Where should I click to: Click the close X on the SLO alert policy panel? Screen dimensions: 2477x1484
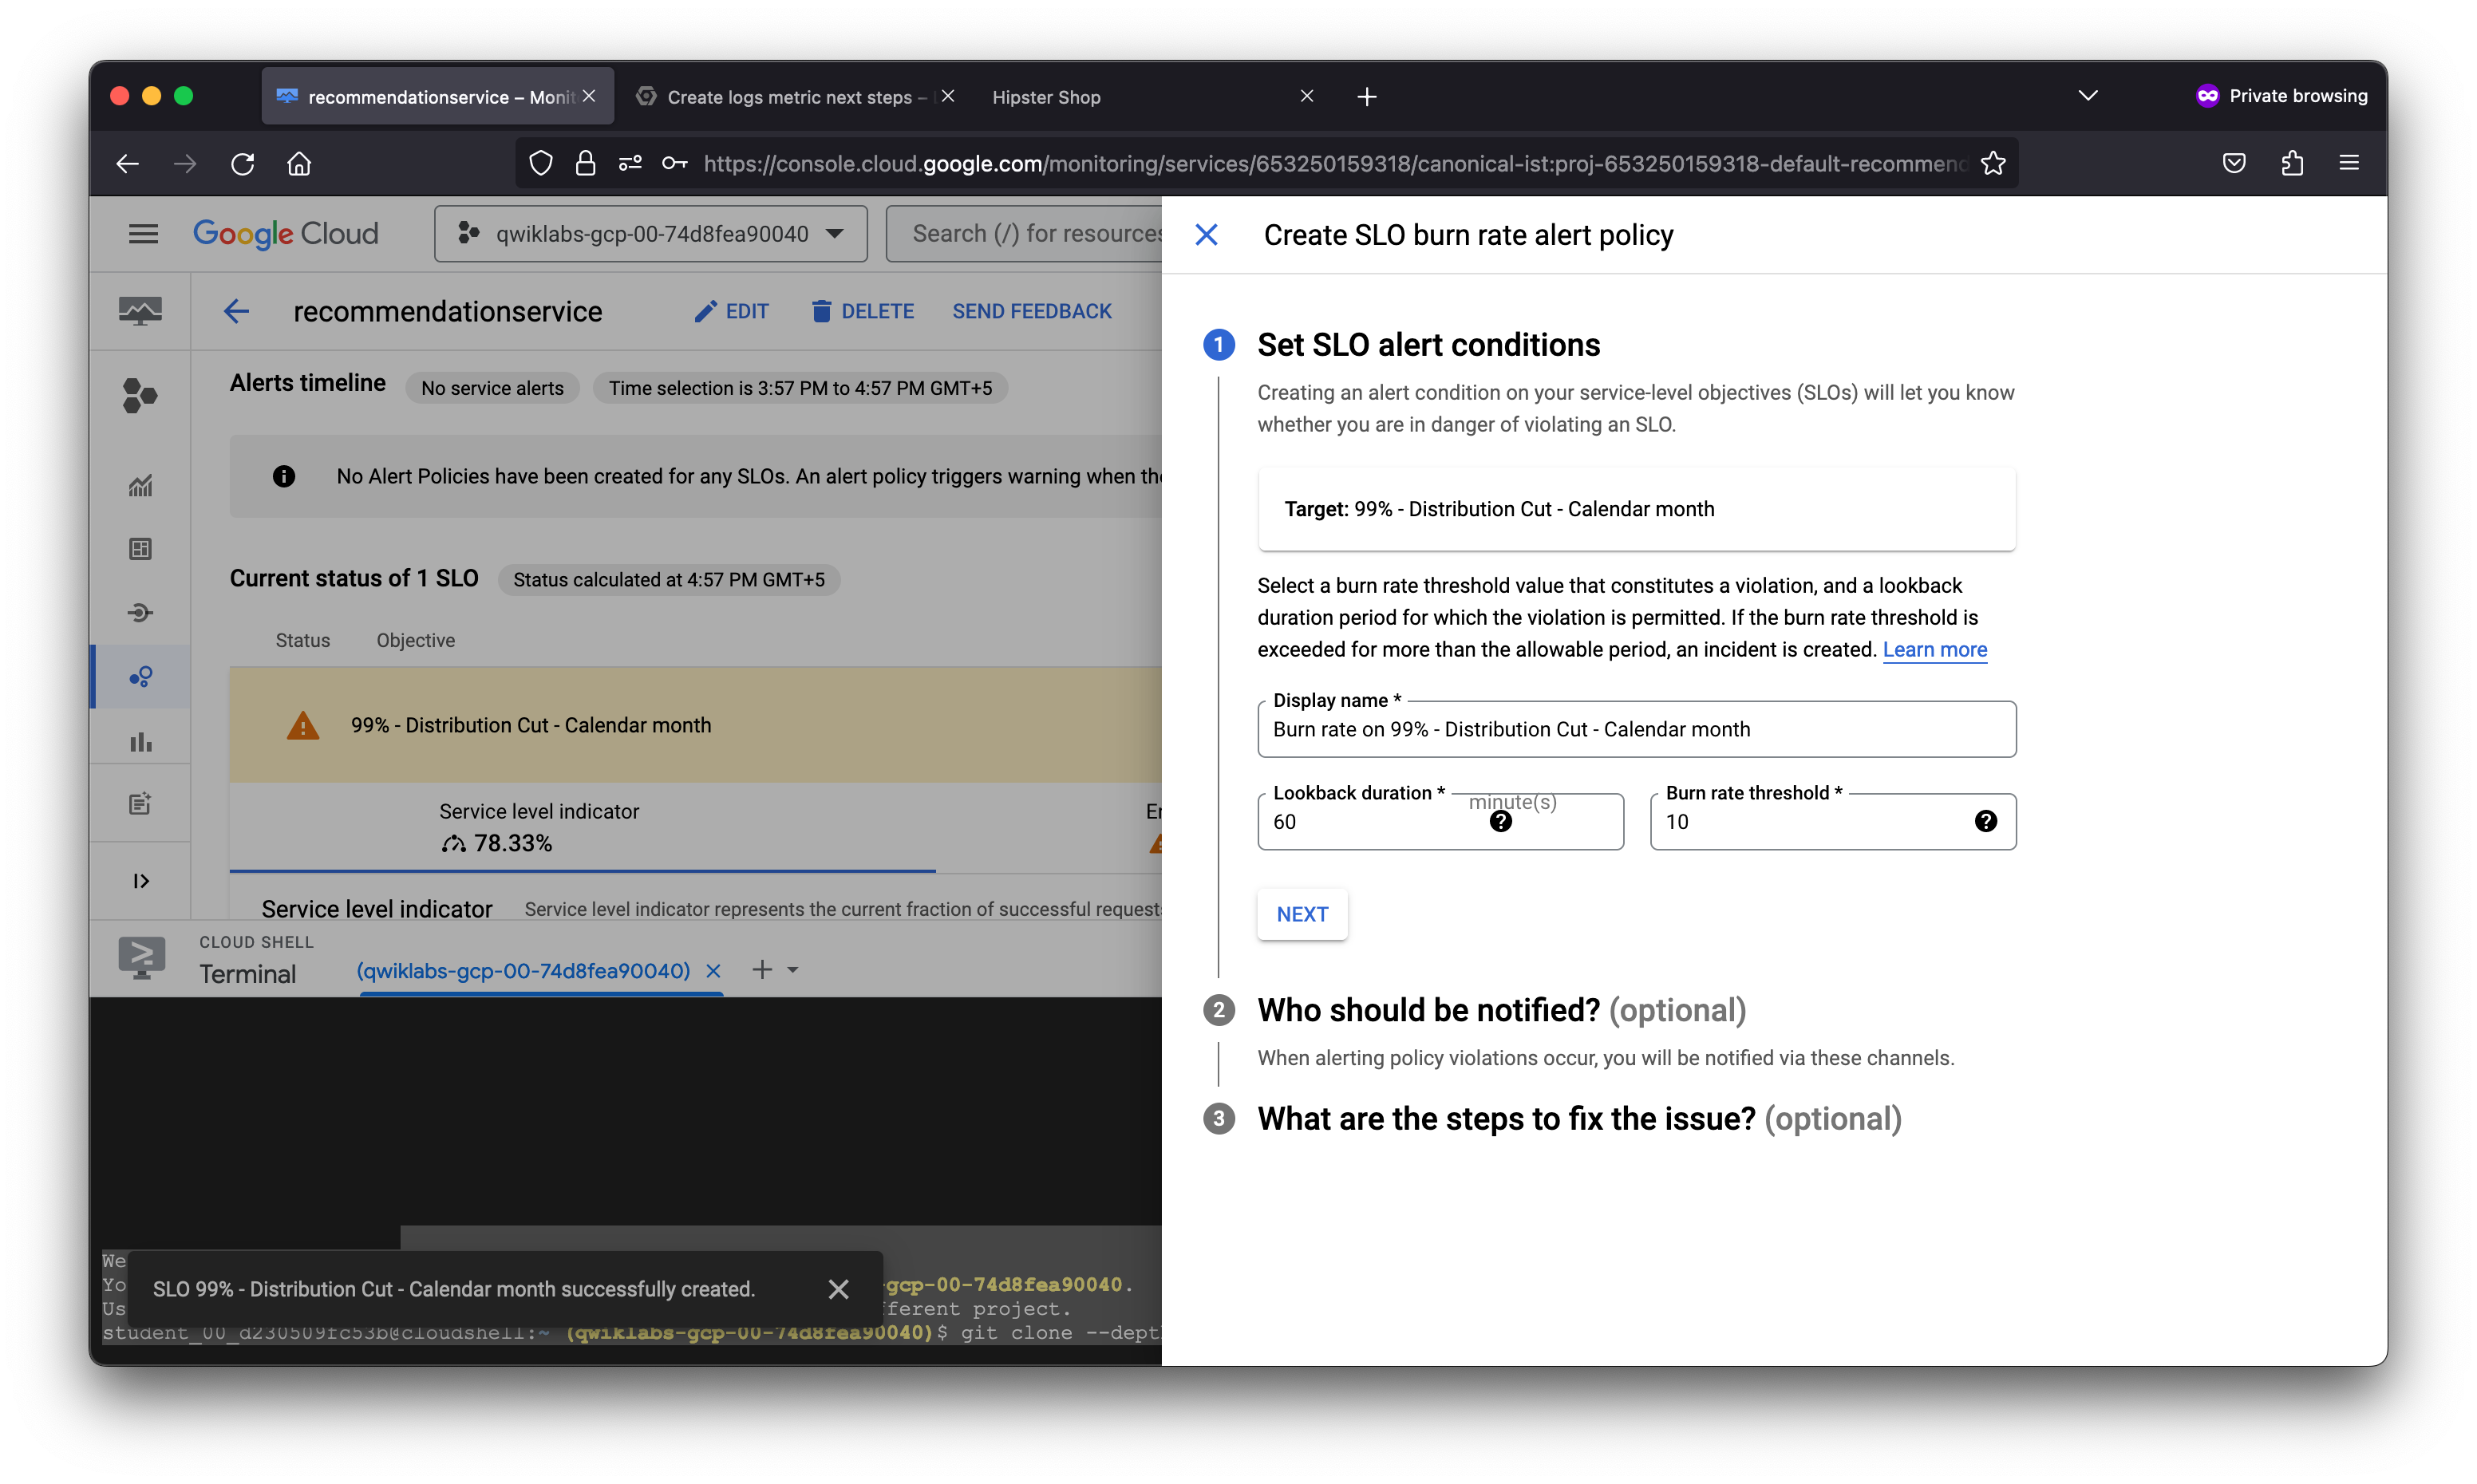pyautogui.click(x=1205, y=233)
